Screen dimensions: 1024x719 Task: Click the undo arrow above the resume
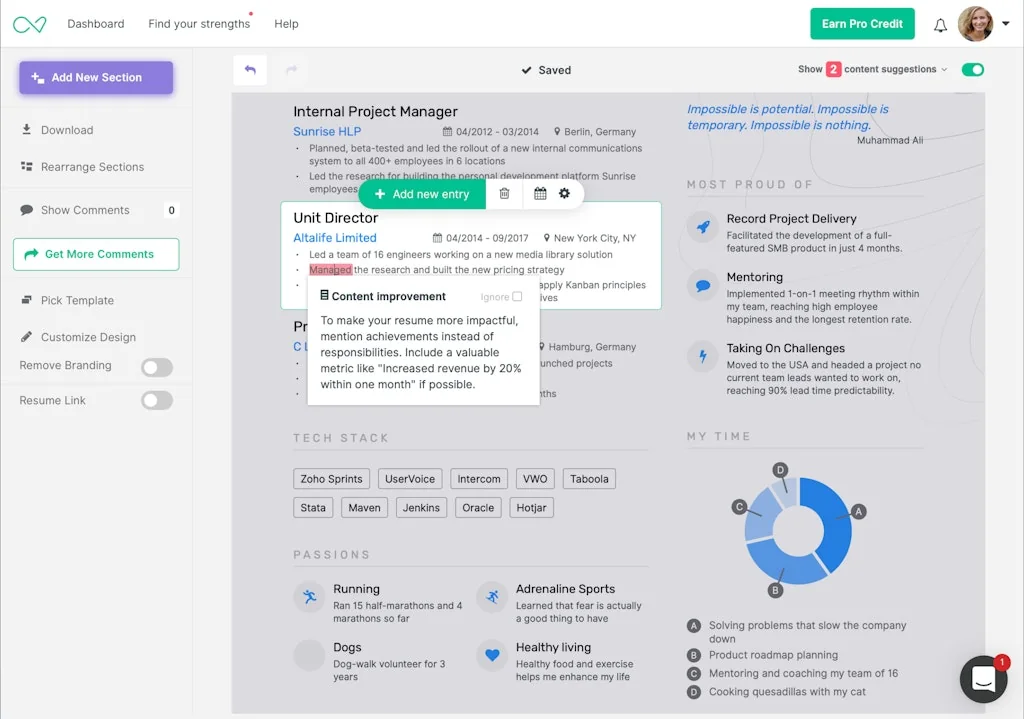[x=249, y=70]
